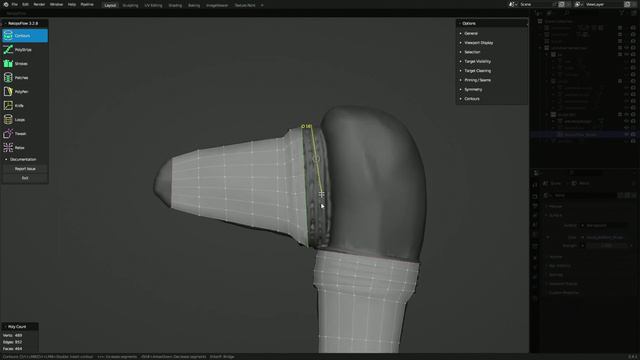Select the Tweak tool
Viewport: 640px width, 360px height.
pos(25,133)
